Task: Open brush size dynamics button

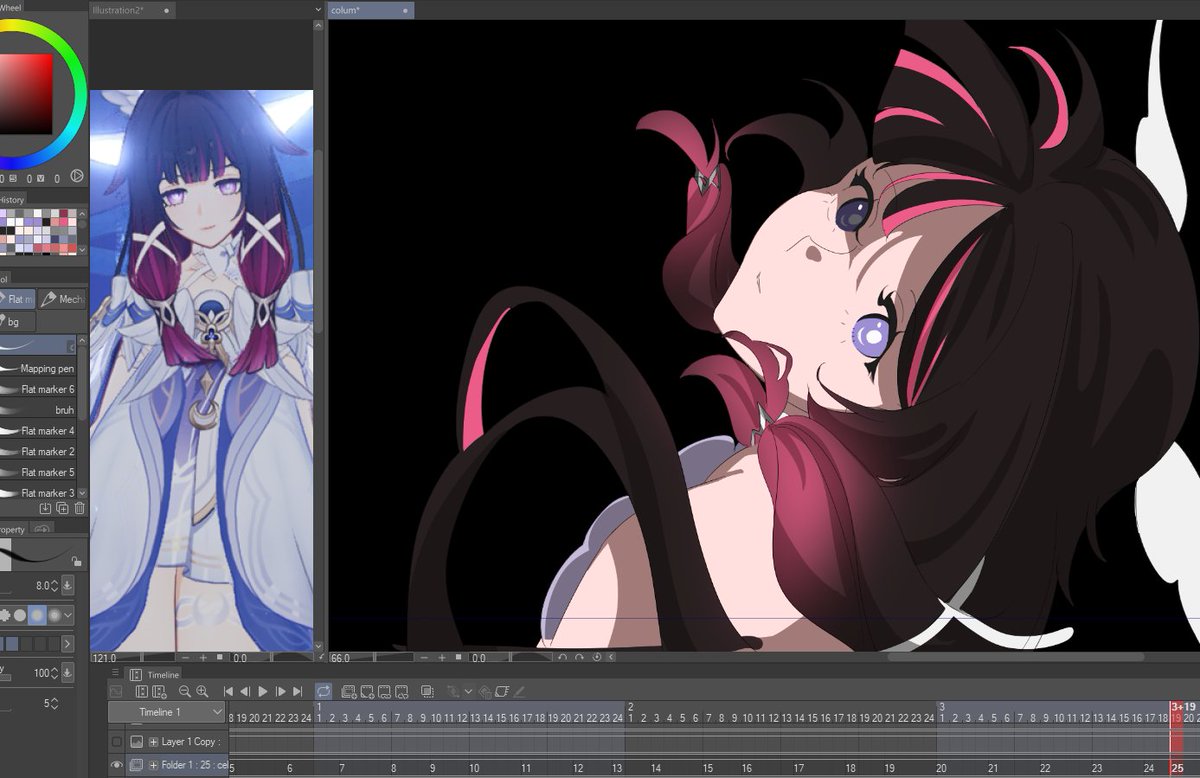Action: tap(68, 585)
